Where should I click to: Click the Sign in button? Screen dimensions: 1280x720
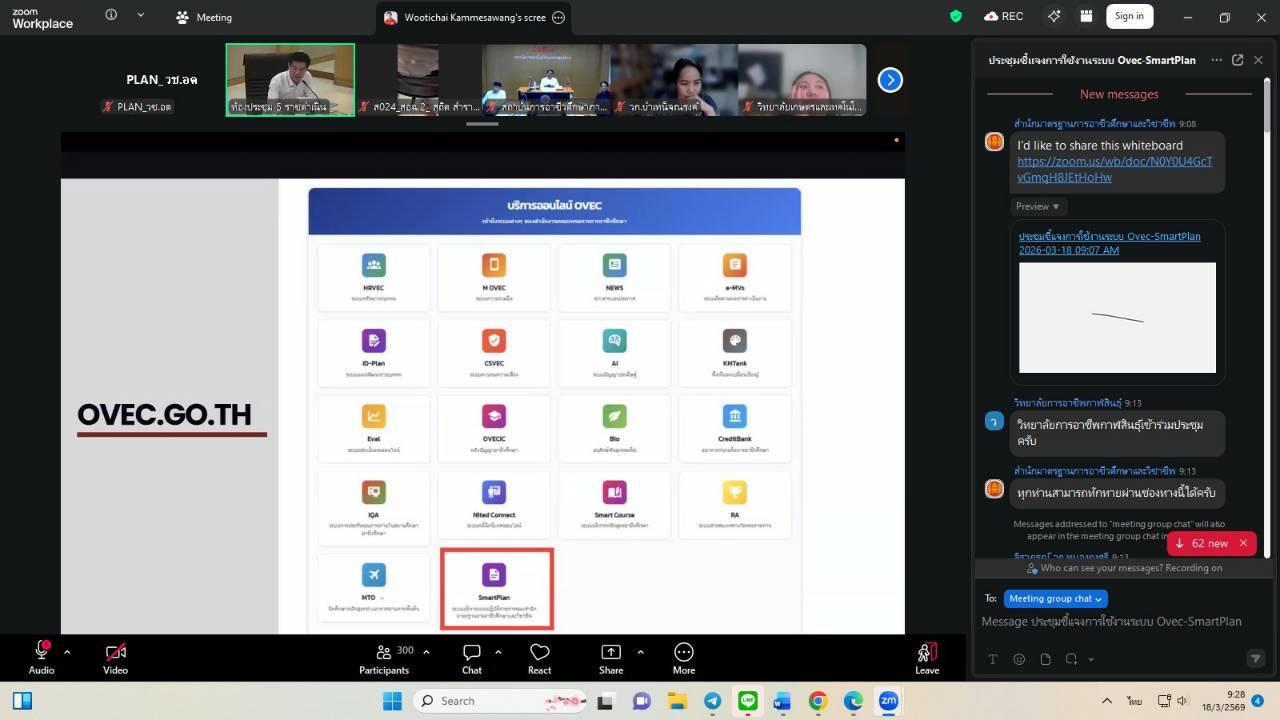pyautogui.click(x=1129, y=16)
